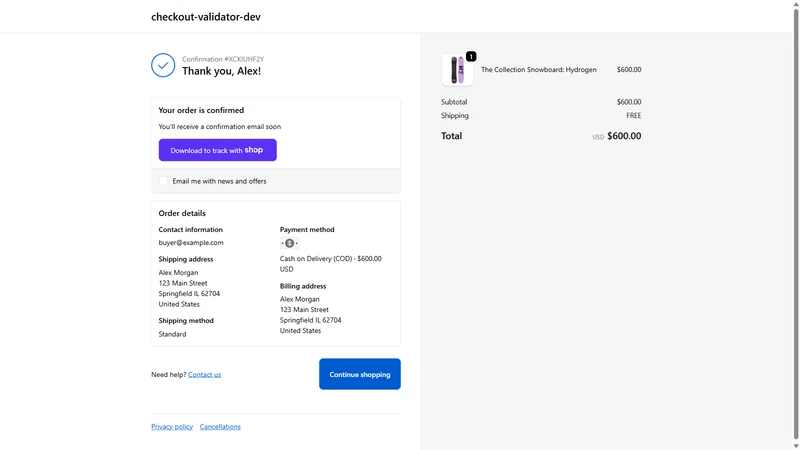Viewport: 800px width, 450px height.
Task: Click the Total $600.00 amount
Action: [624, 136]
